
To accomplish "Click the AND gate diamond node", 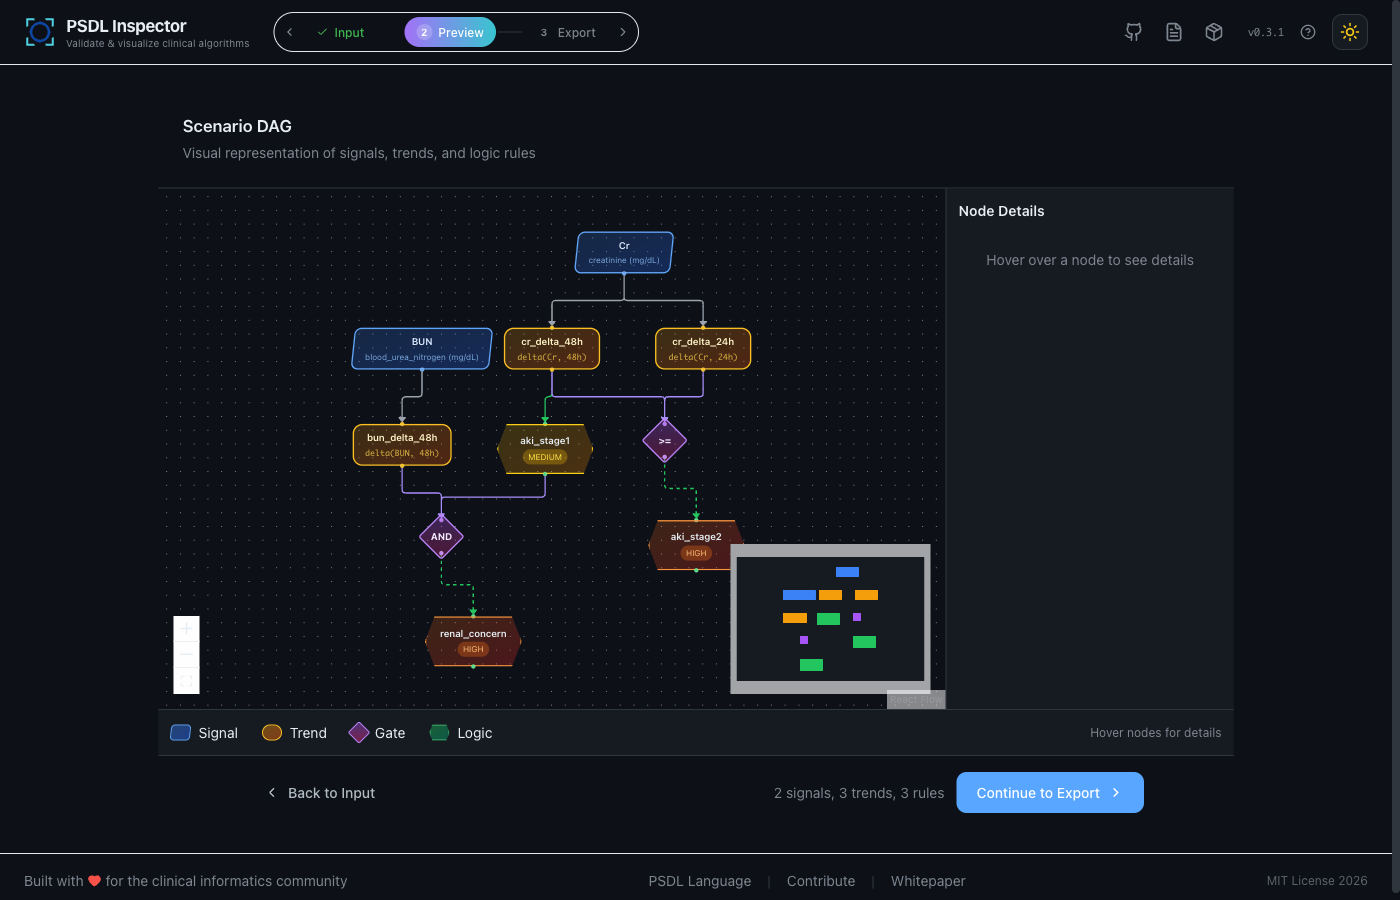I will pos(441,537).
